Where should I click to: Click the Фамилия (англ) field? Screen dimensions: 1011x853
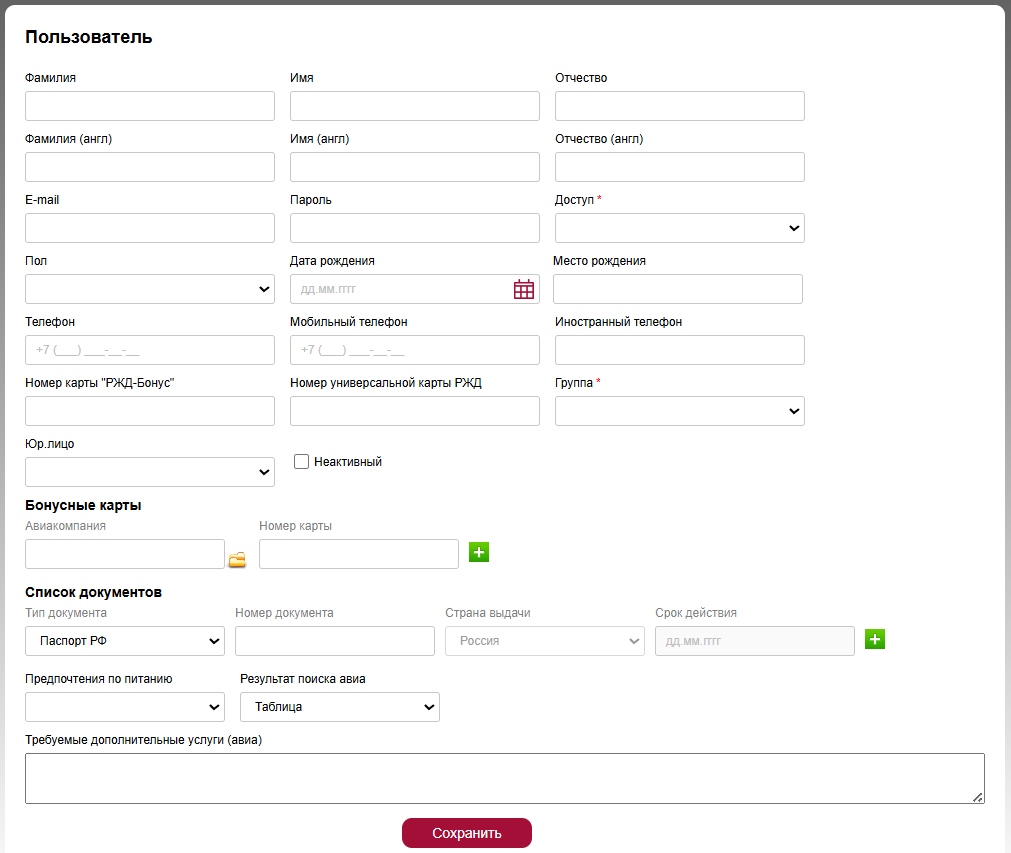[x=150, y=167]
